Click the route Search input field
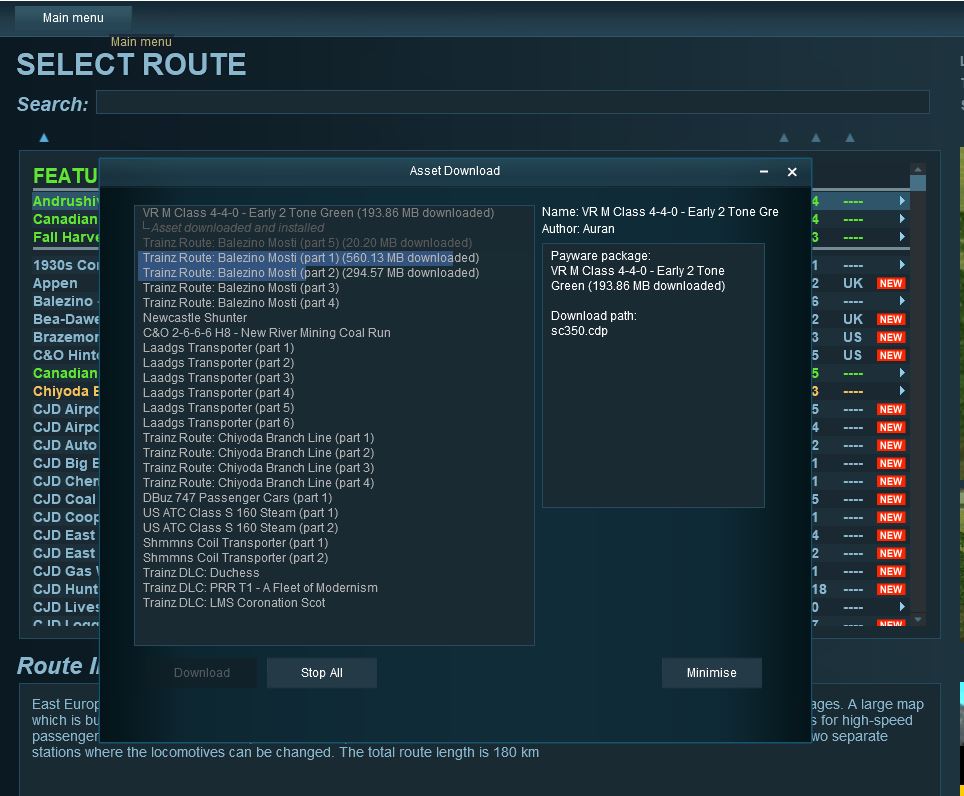964x796 pixels. tap(512, 102)
